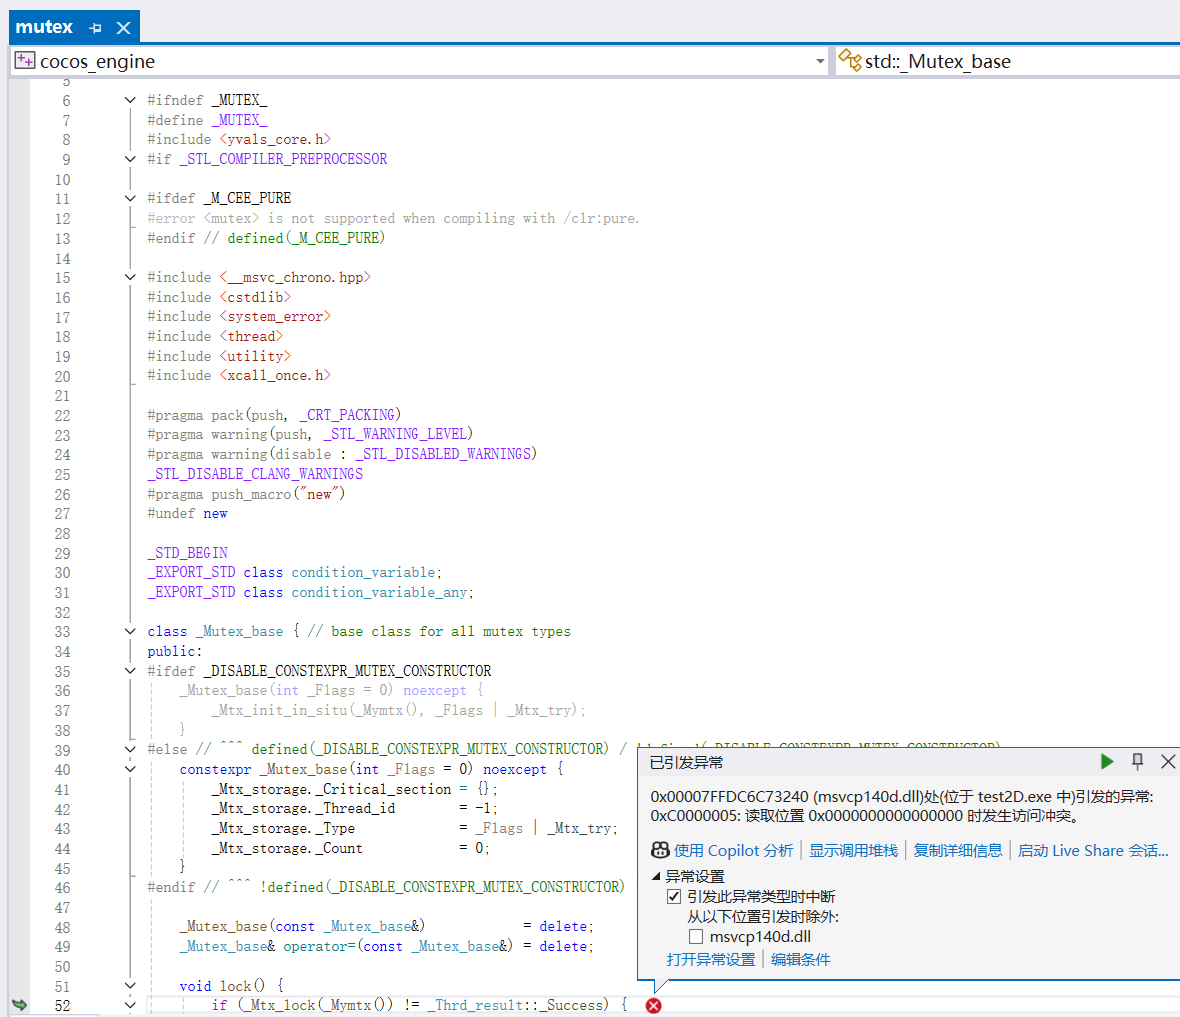Uncheck break when this exception type is thrown
Image resolution: width=1180 pixels, height=1017 pixels.
tap(674, 897)
